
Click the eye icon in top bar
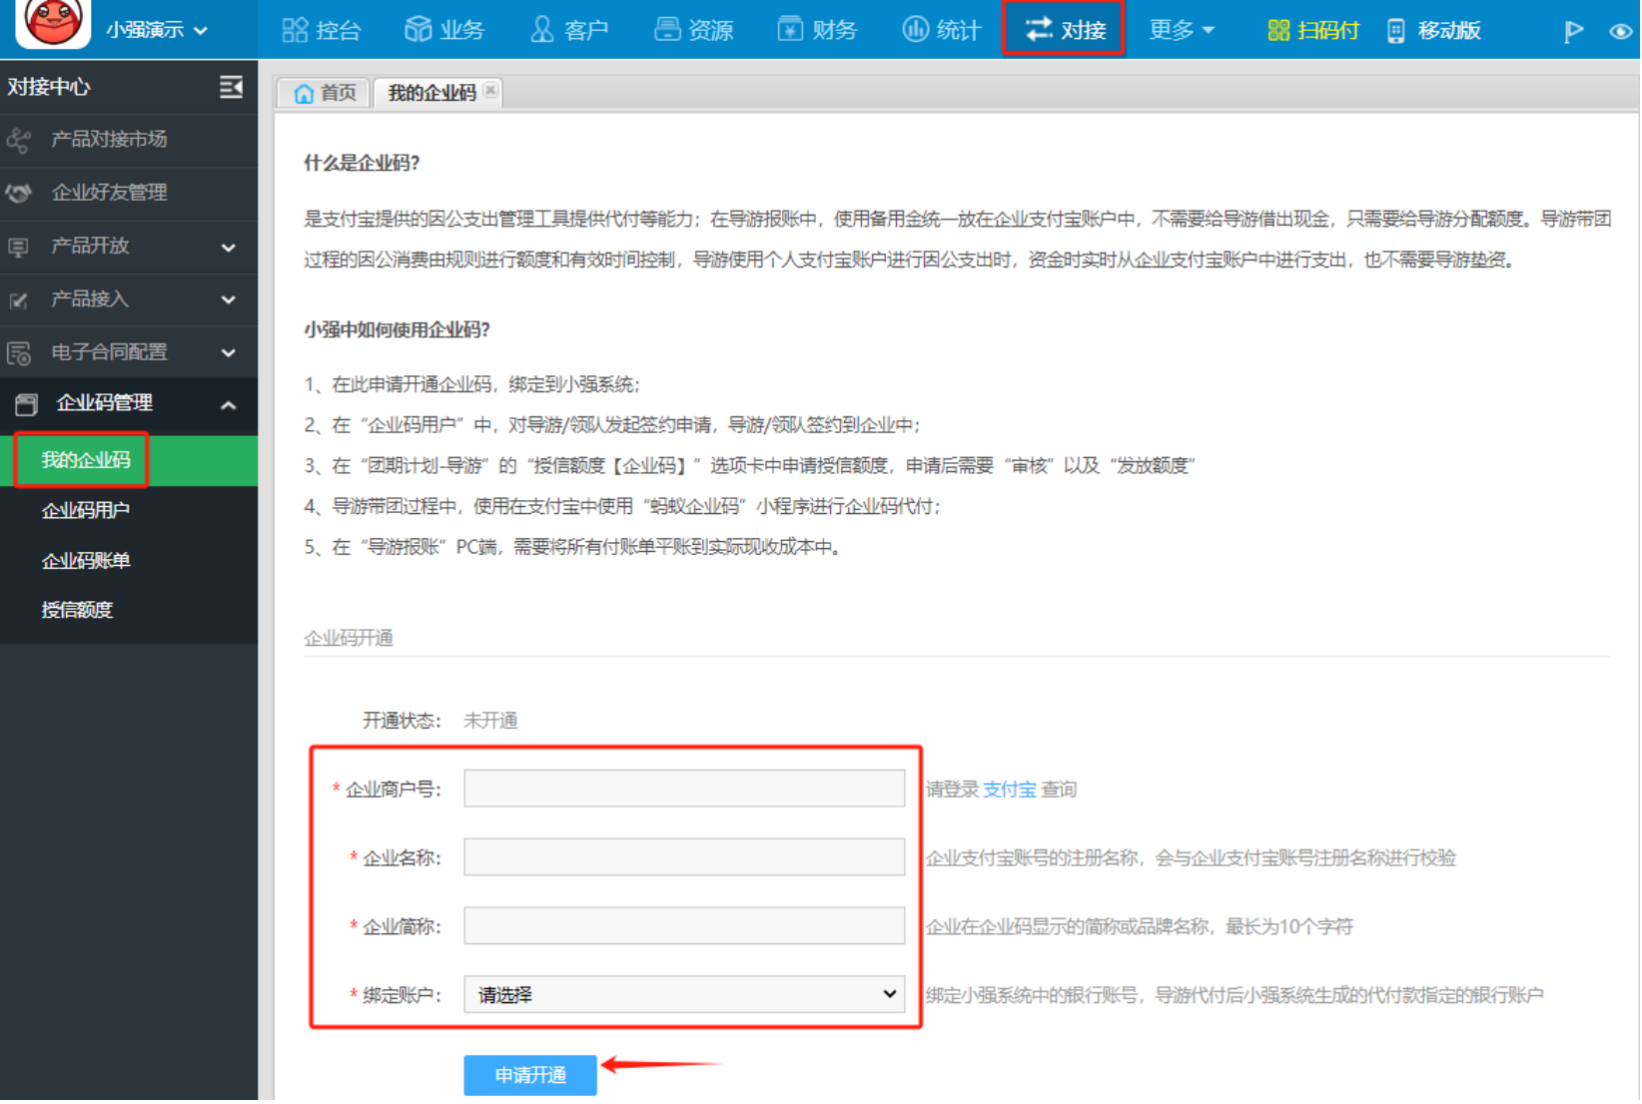click(x=1621, y=31)
